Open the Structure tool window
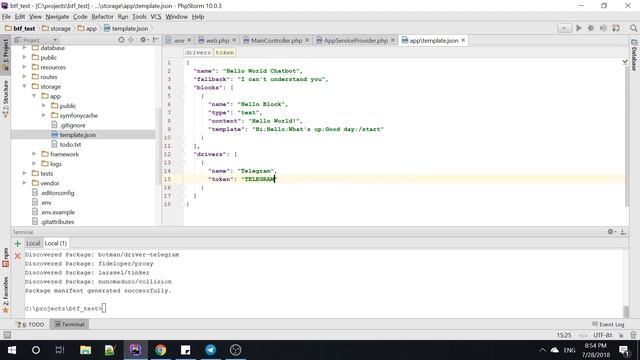Screen dimensions: 640x360 coord(5,98)
